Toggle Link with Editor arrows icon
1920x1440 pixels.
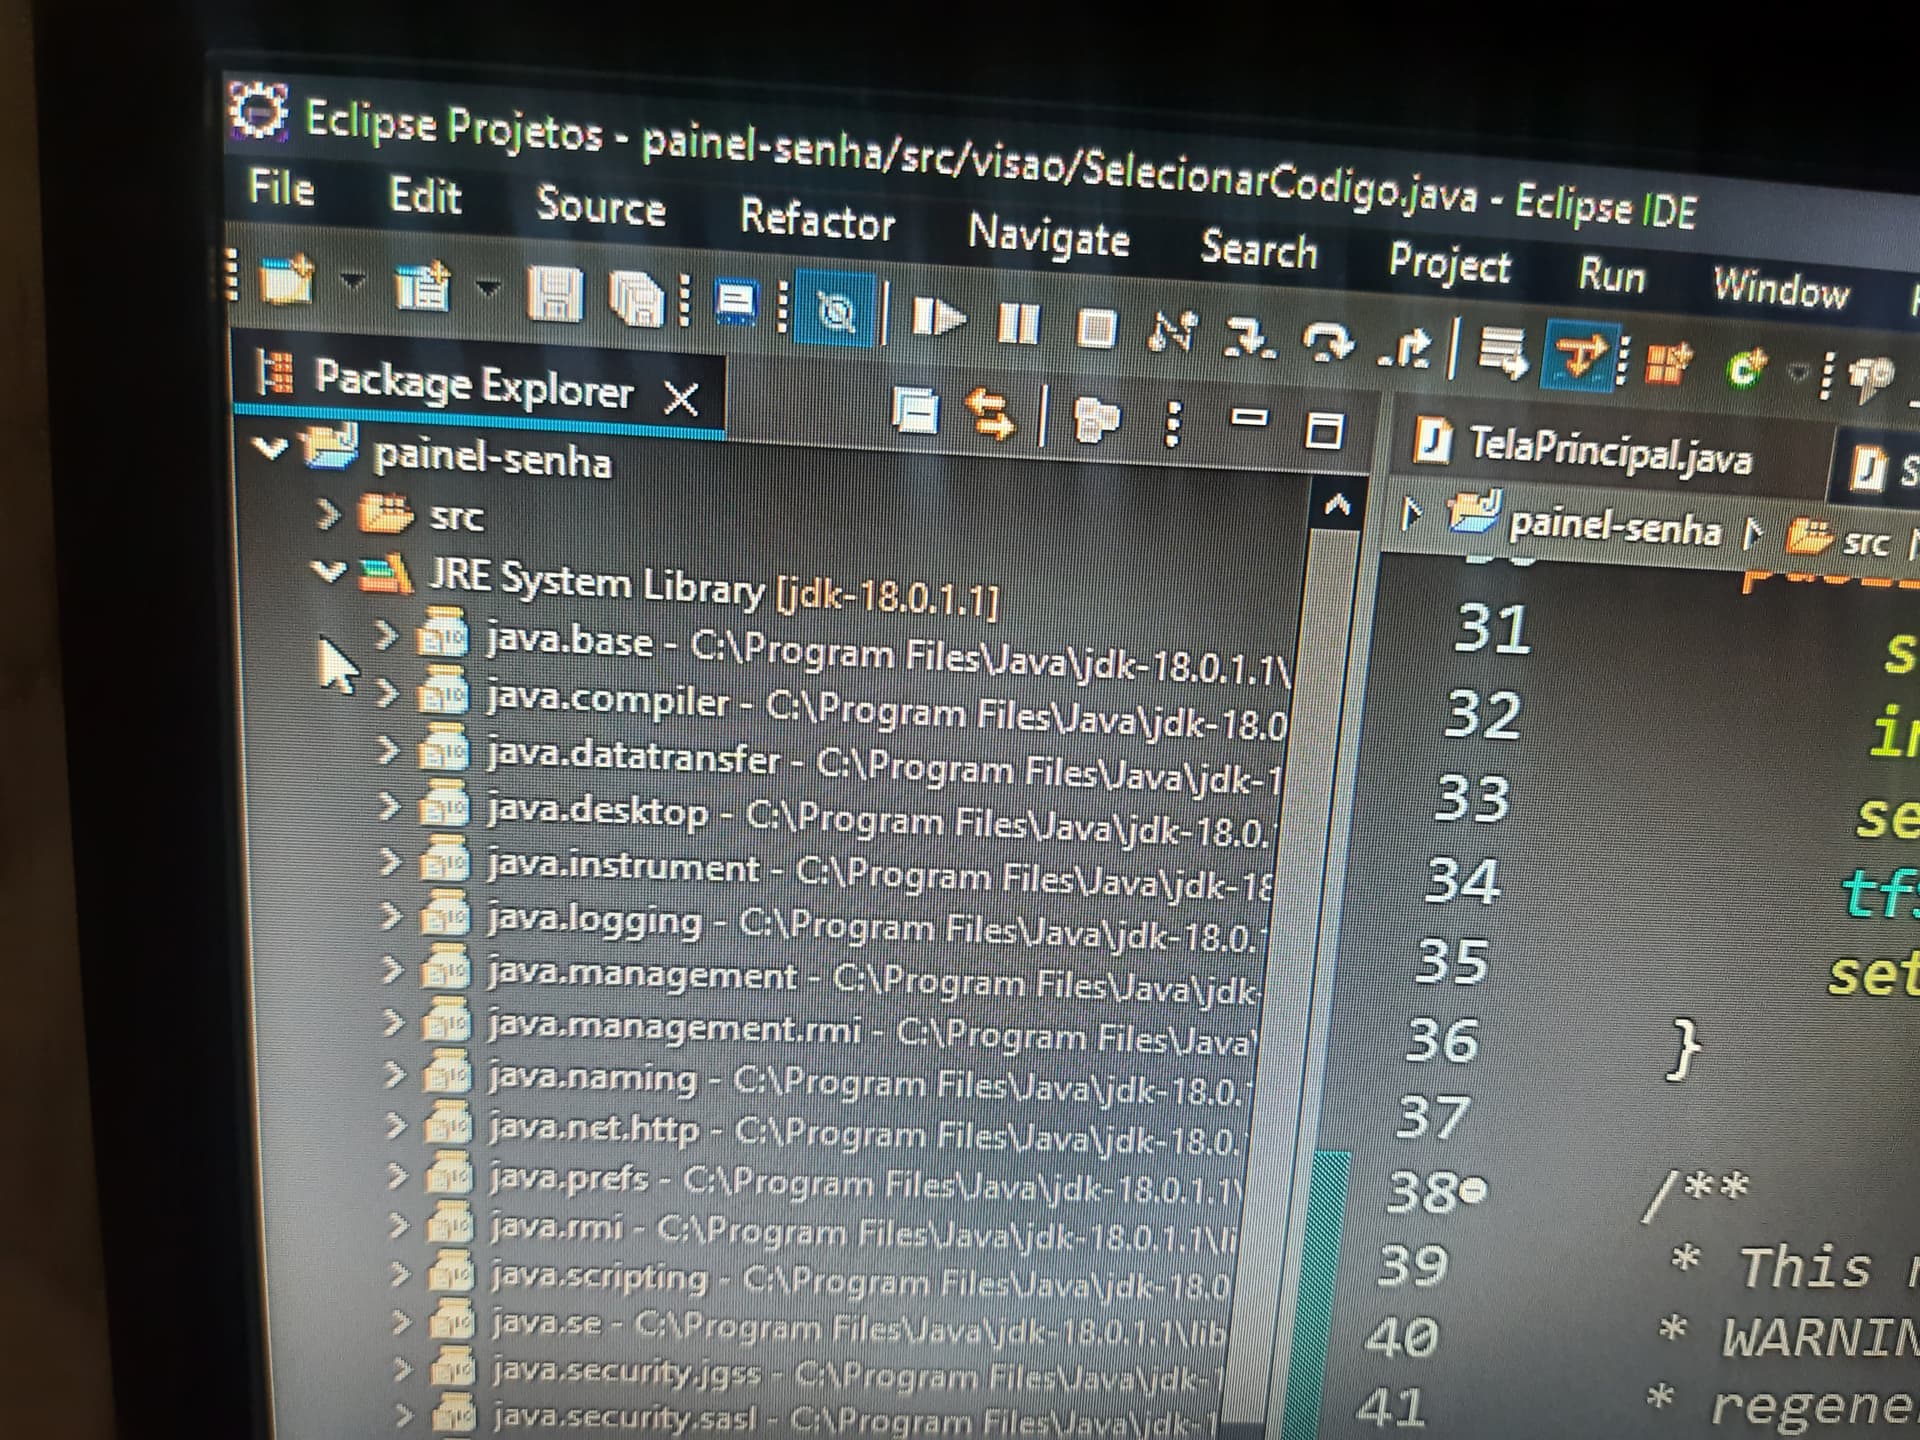pos(990,414)
